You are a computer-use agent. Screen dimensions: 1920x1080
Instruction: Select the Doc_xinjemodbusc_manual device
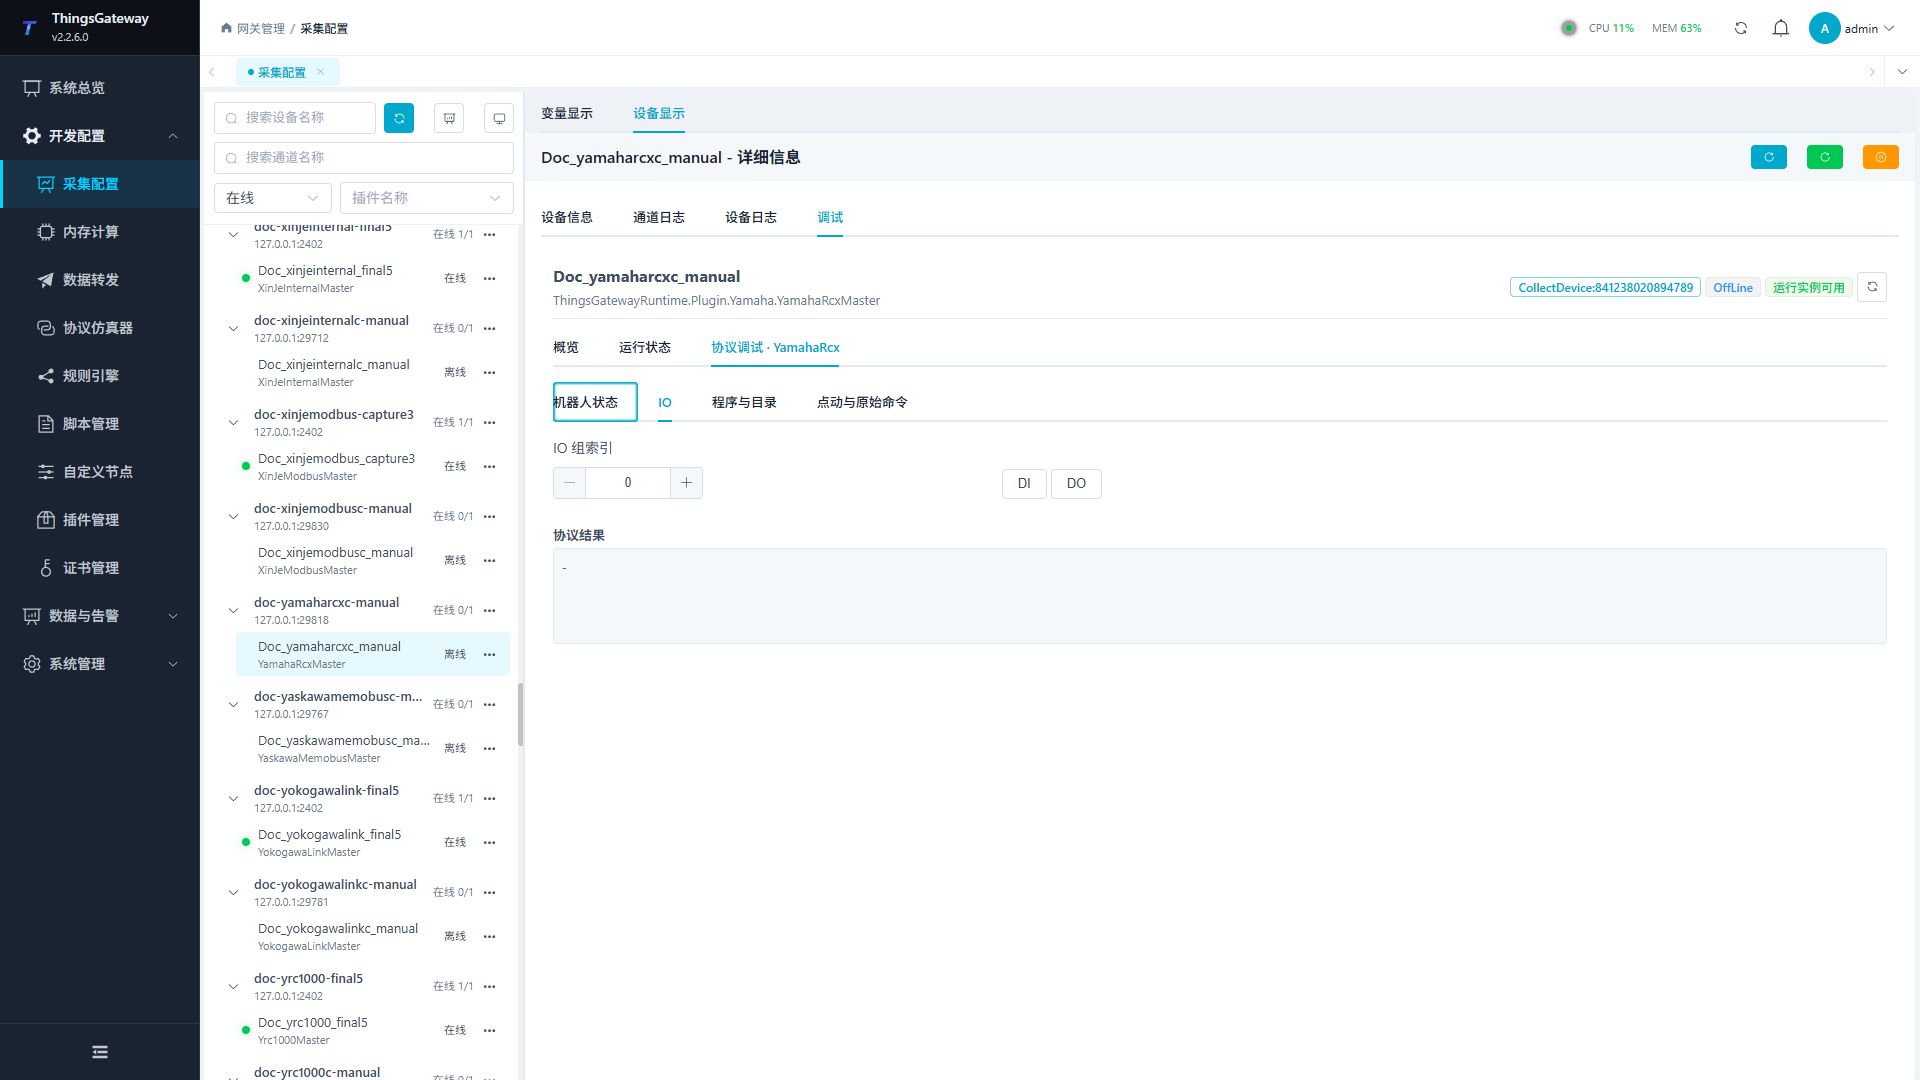tap(372, 560)
